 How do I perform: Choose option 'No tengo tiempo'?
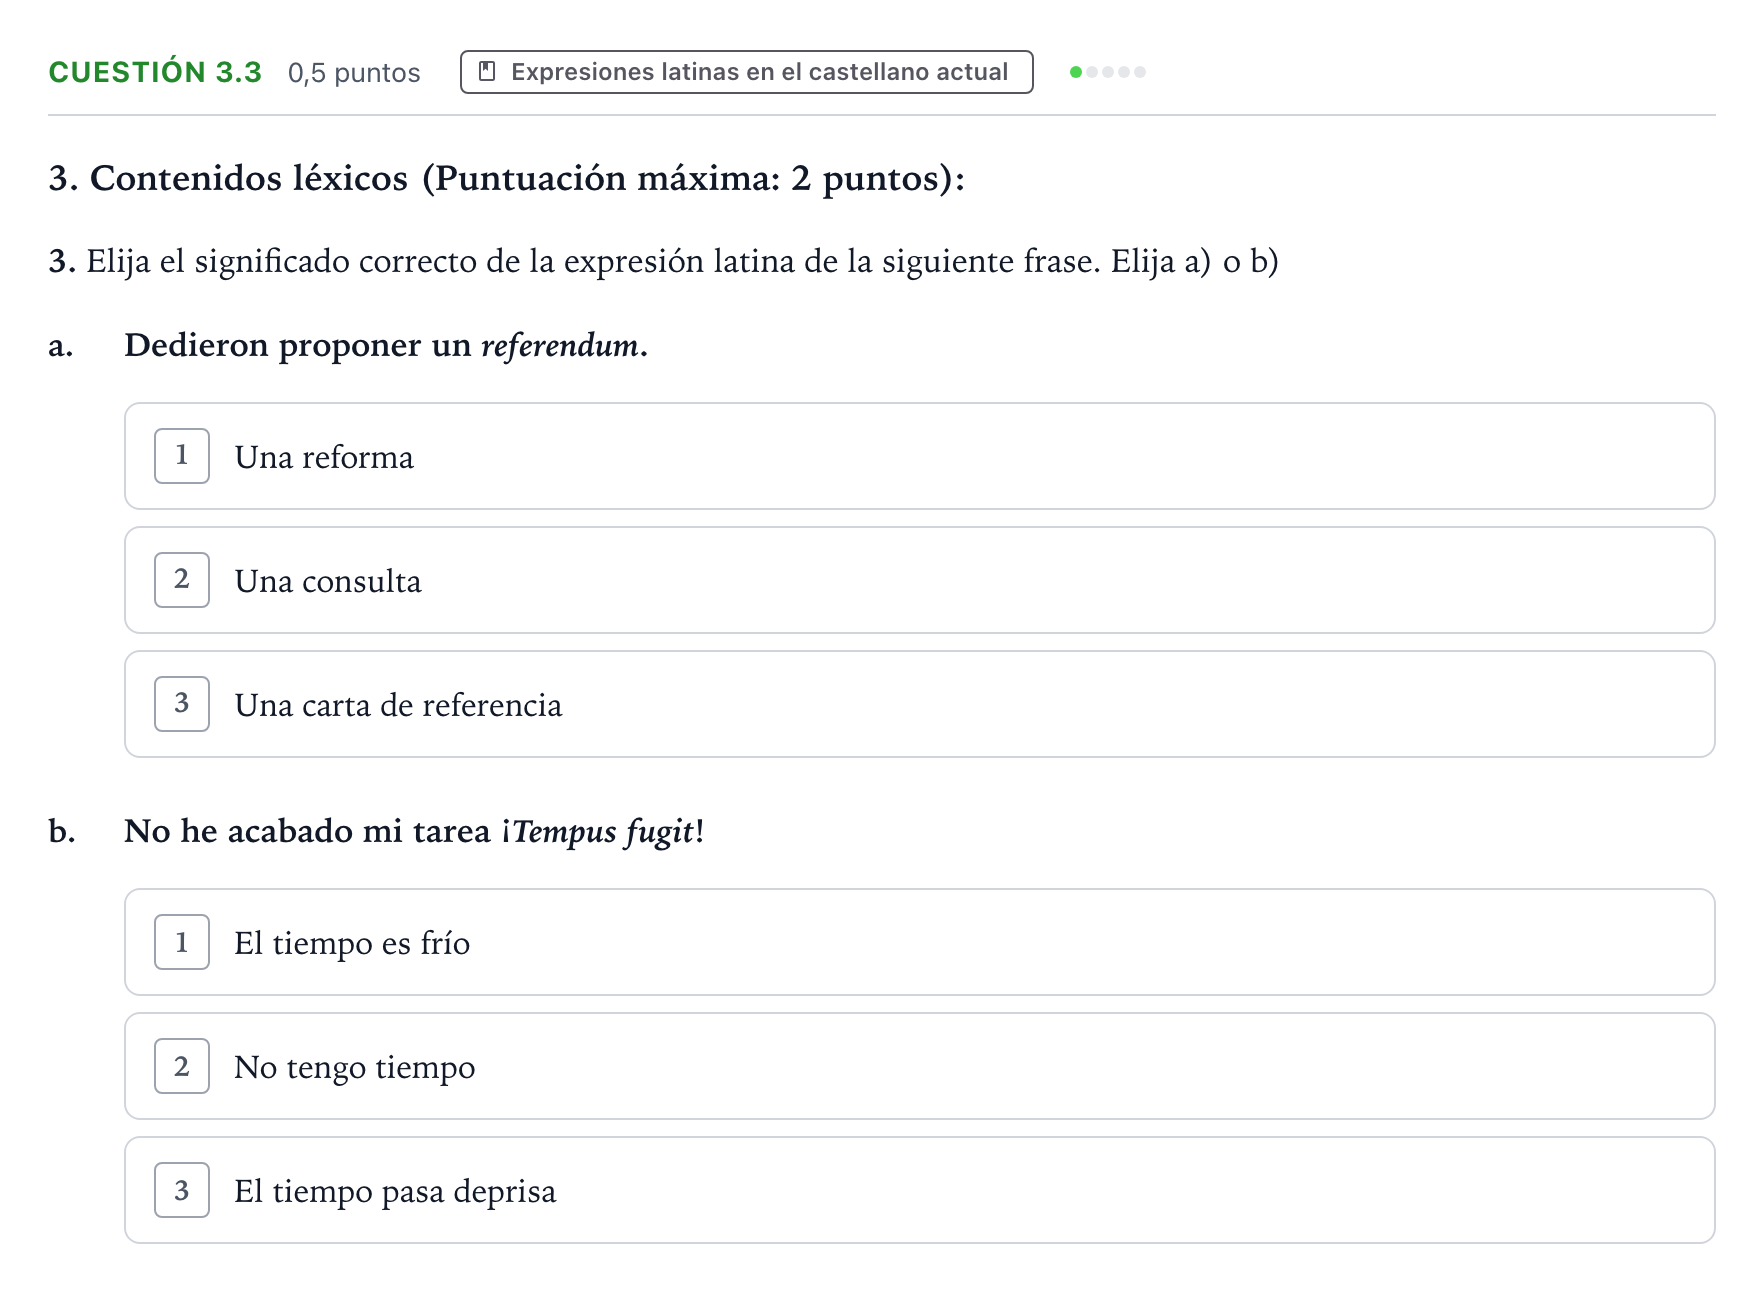pyautogui.click(x=919, y=1066)
